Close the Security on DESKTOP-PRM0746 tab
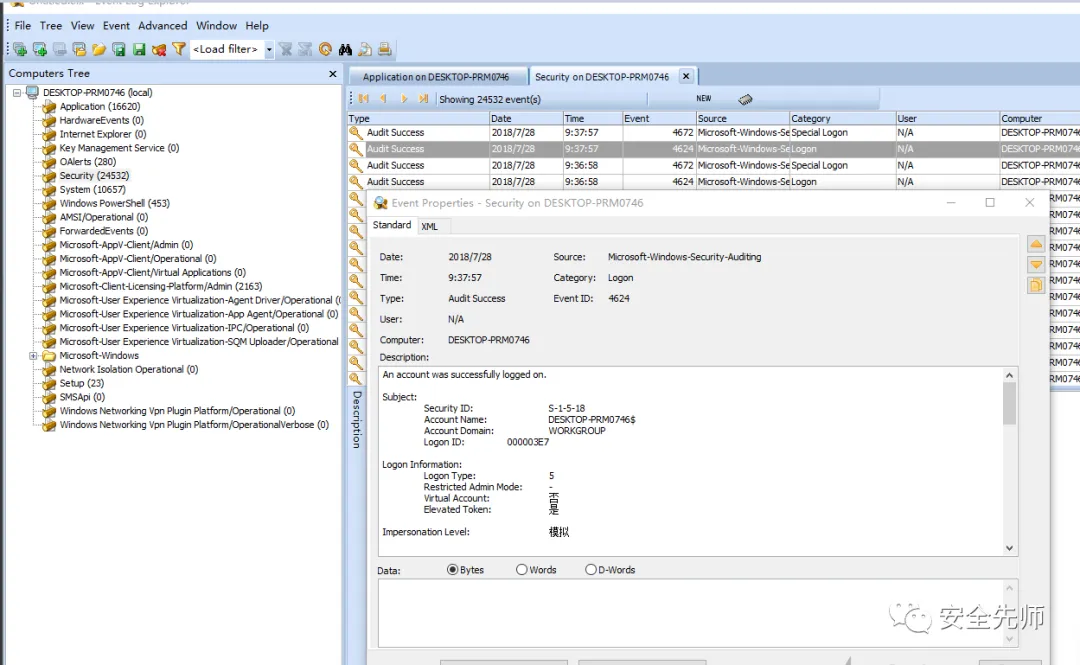The width and height of the screenshot is (1080, 665). tap(686, 76)
